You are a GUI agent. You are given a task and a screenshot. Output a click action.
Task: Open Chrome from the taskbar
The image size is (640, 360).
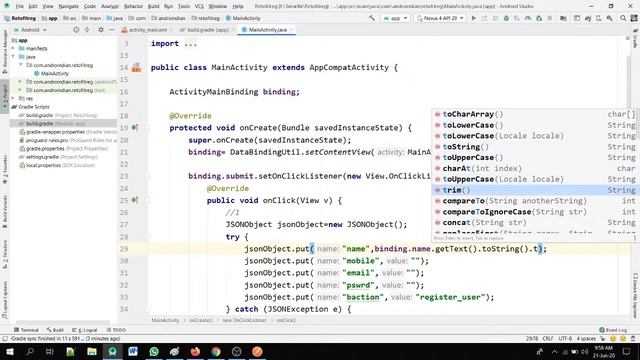coord(216,351)
